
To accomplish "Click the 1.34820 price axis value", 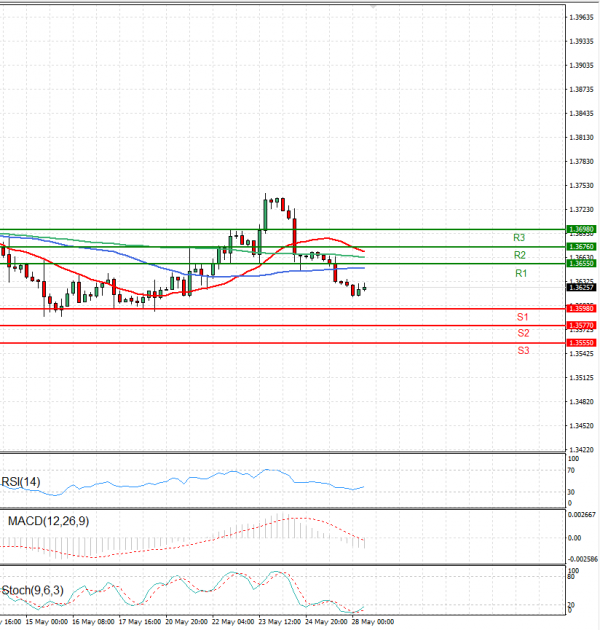I will (582, 402).
